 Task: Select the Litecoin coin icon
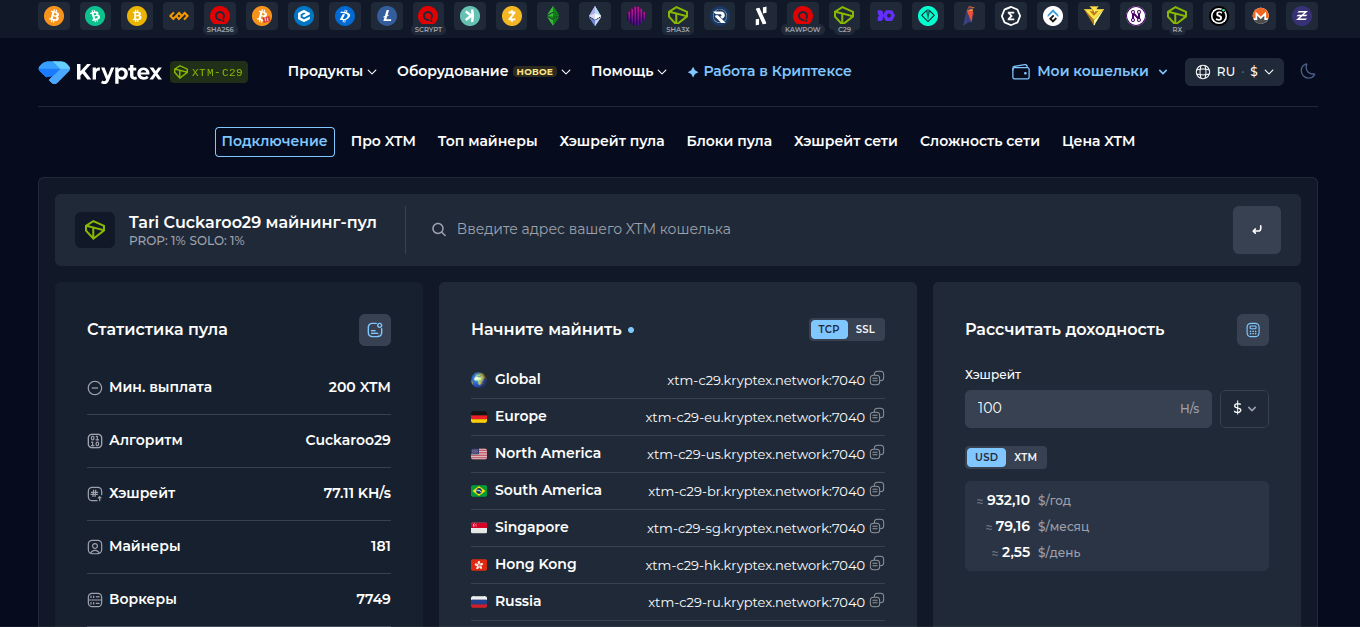pyautogui.click(x=387, y=16)
